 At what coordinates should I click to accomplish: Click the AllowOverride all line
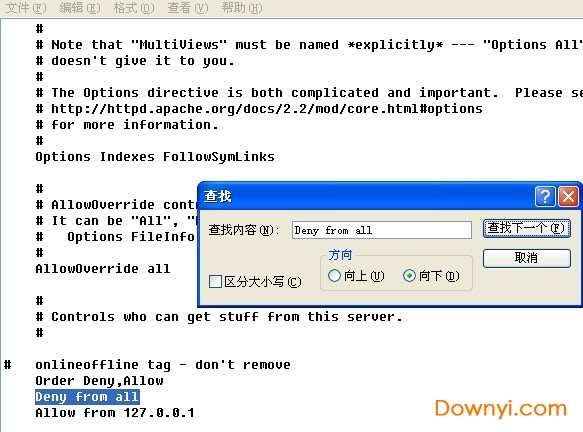pyautogui.click(x=103, y=268)
